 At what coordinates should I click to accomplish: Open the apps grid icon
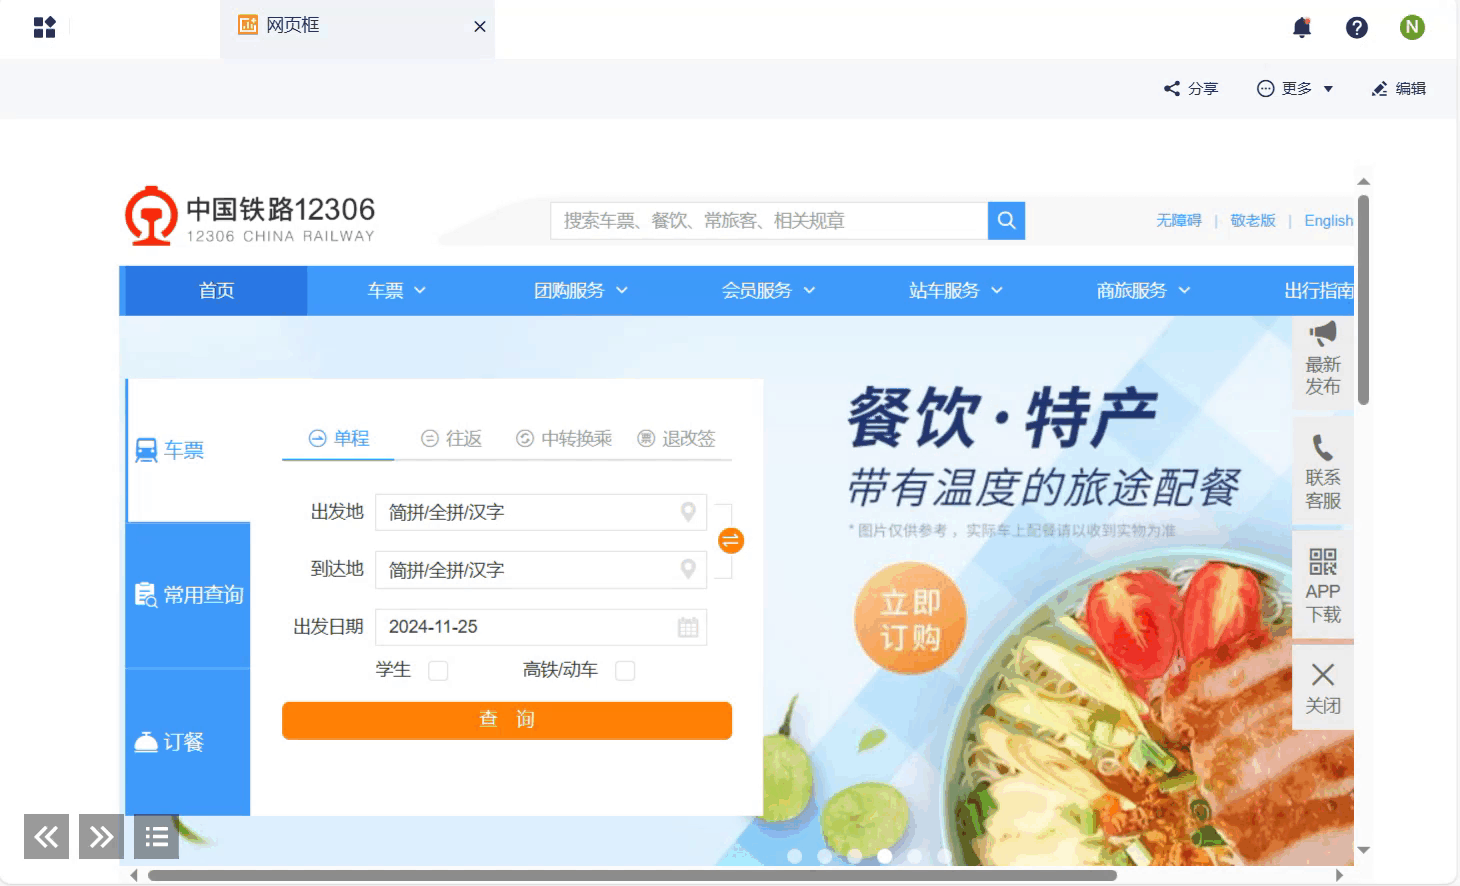tap(44, 27)
